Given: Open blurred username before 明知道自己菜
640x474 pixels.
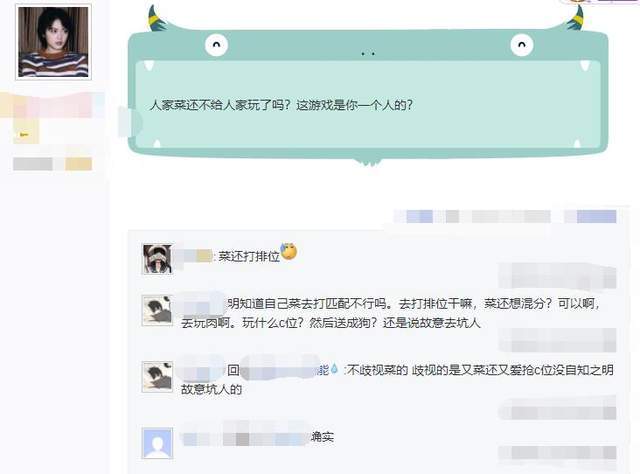Looking at the screenshot, I should pos(201,303).
